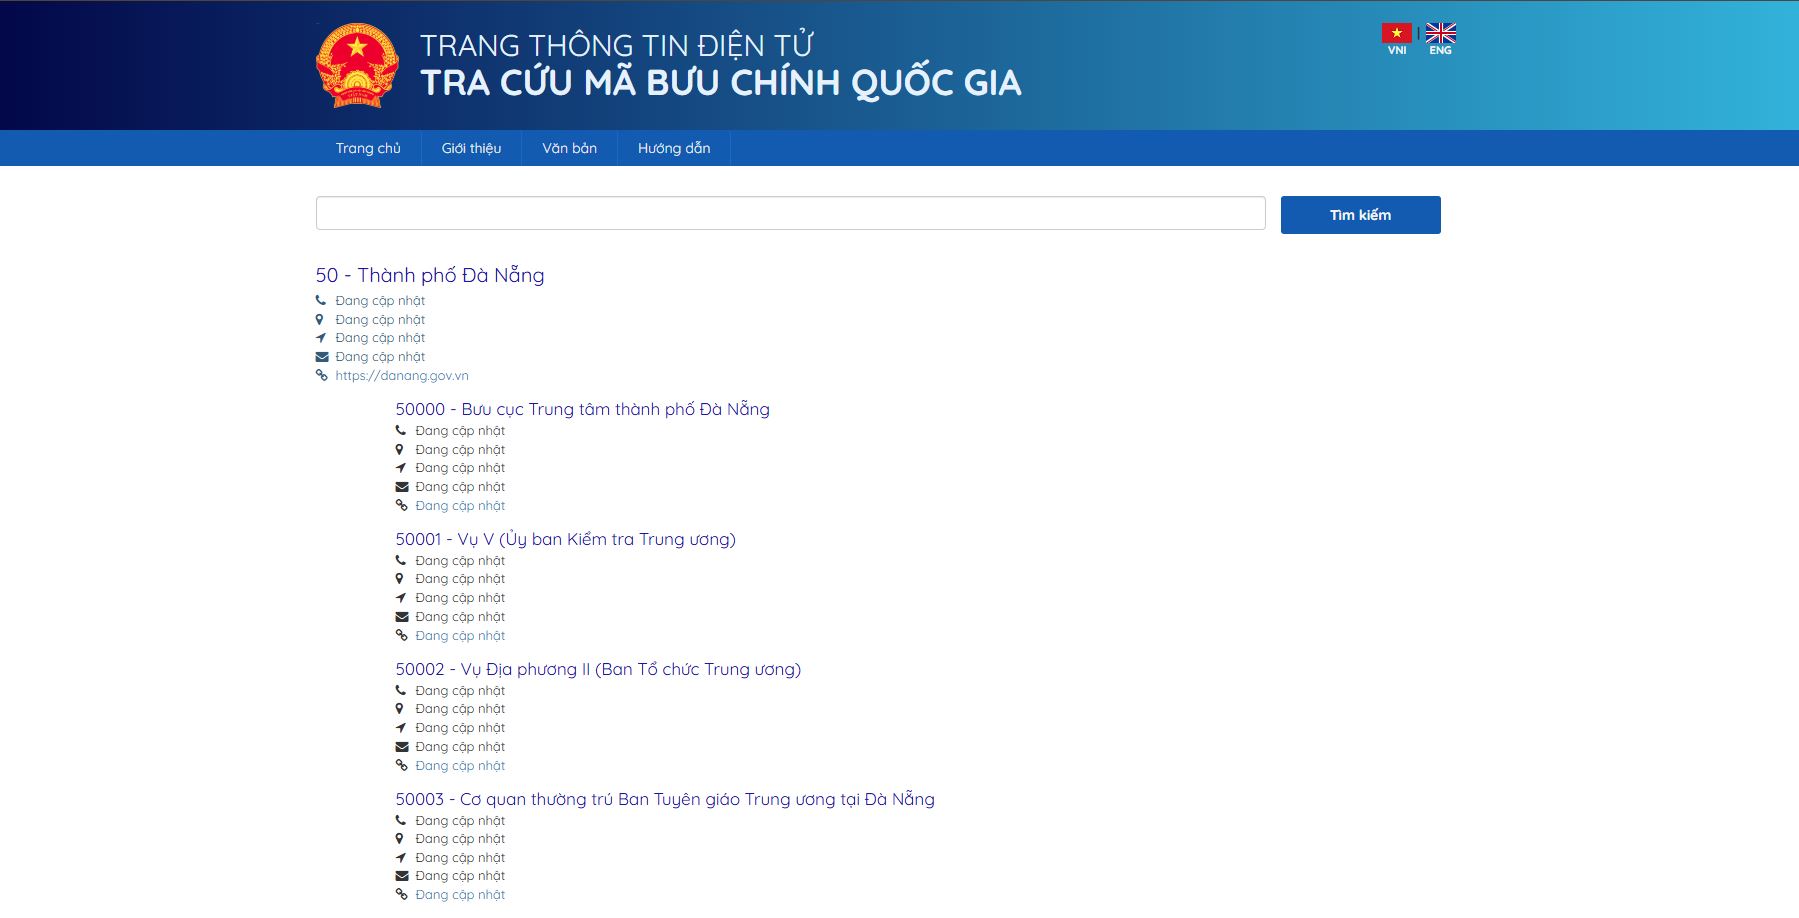1799x918 pixels.
Task: Click navigation arrow icon under entry 50002
Action: click(401, 728)
